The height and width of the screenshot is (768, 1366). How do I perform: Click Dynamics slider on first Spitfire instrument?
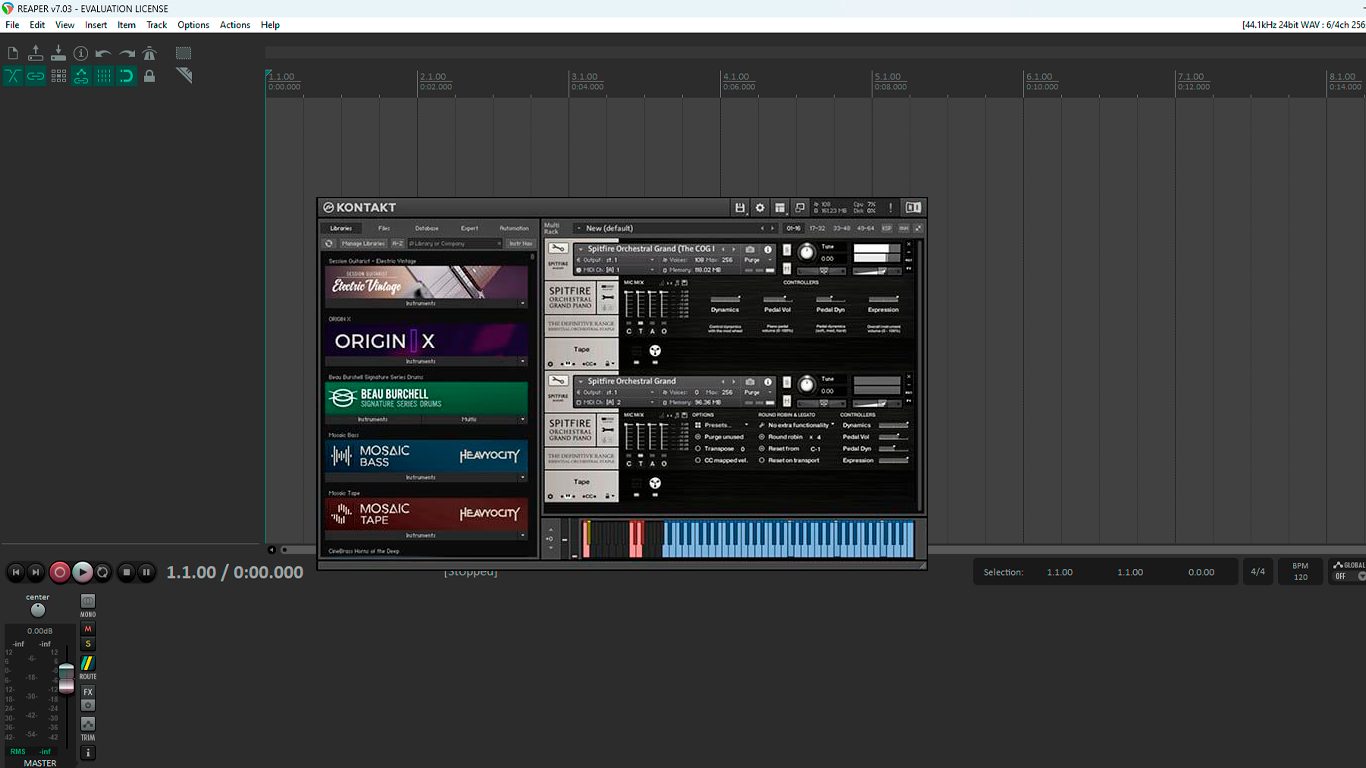coord(725,298)
